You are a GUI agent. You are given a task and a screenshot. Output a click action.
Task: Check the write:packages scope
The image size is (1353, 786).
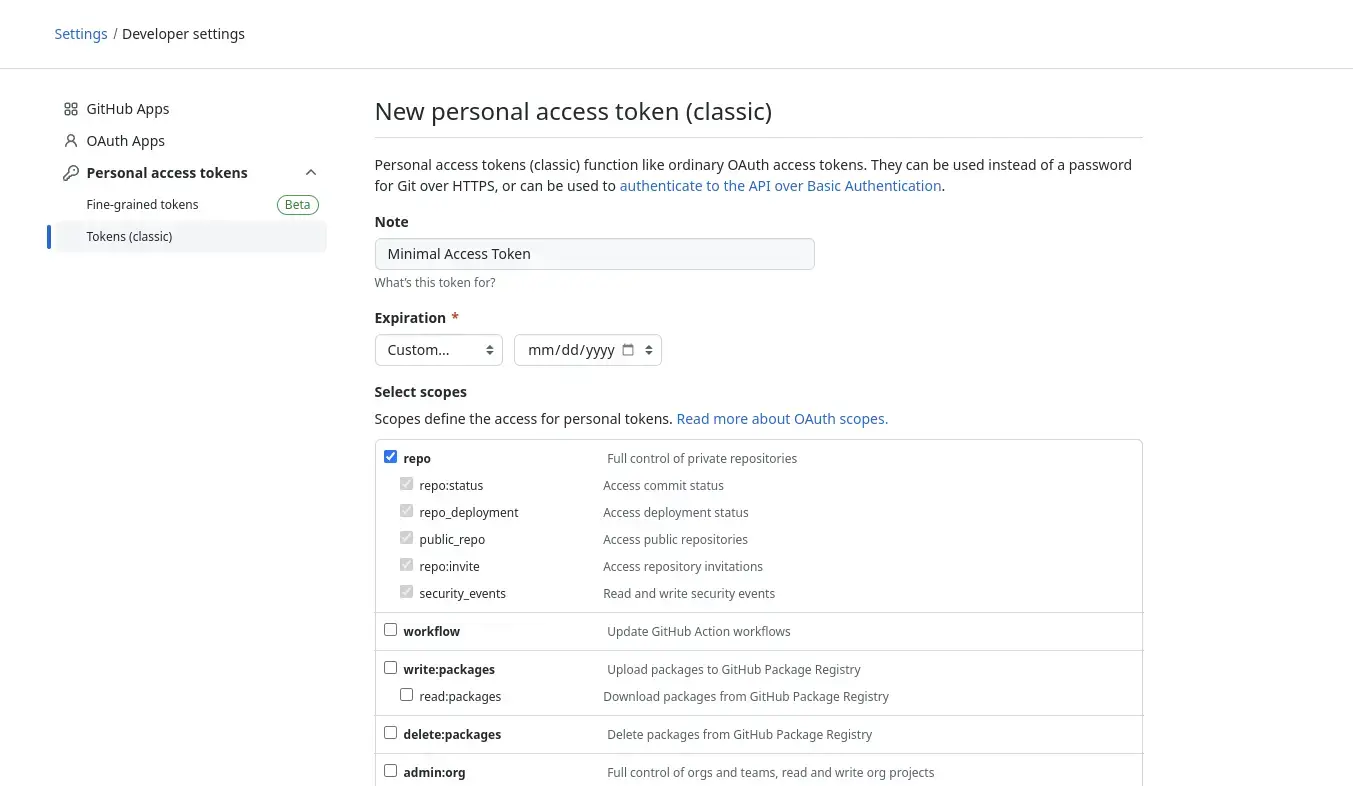tap(390, 667)
